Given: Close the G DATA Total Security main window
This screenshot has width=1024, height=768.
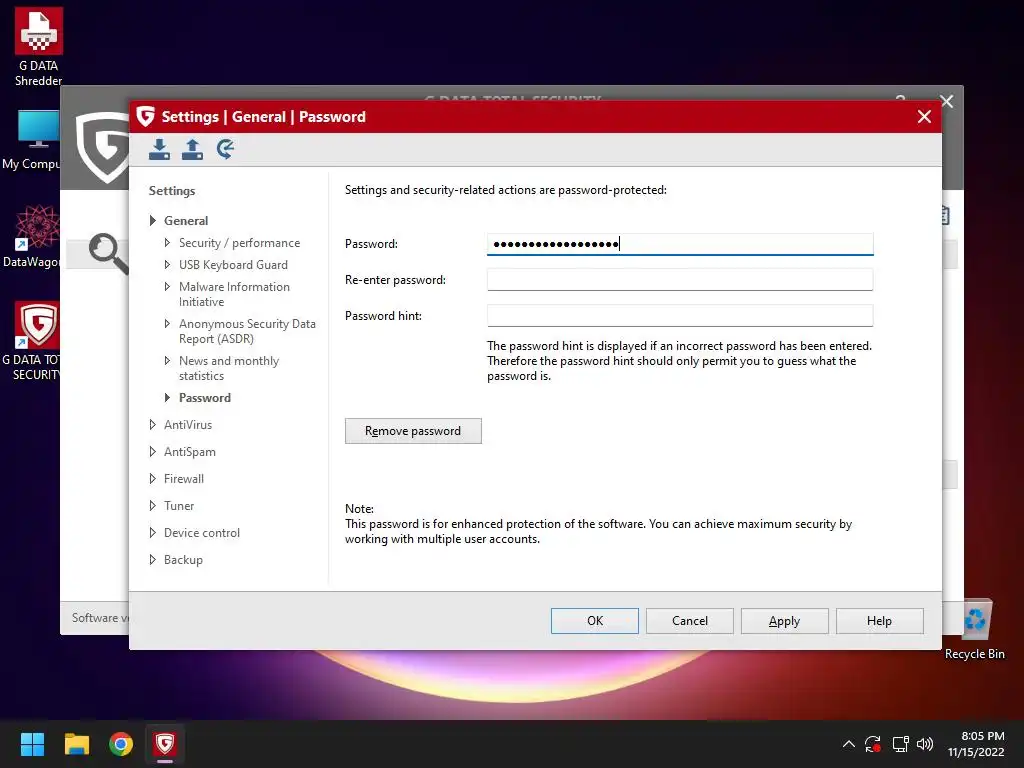Looking at the screenshot, I should click(946, 101).
